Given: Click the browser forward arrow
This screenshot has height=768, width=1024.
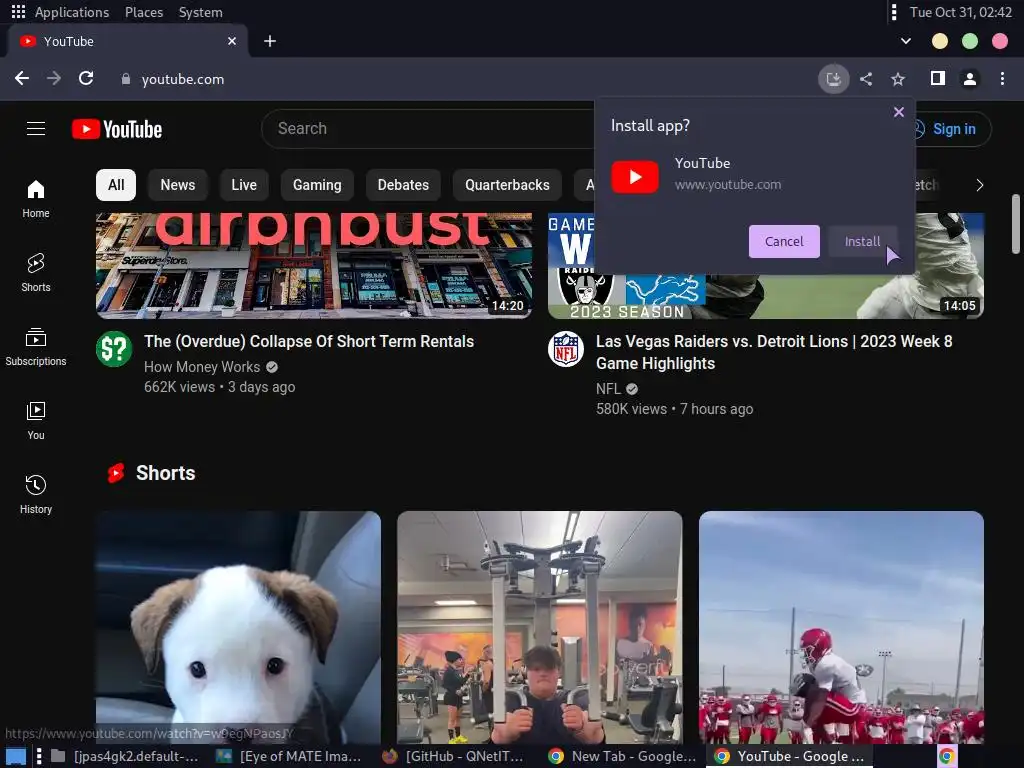Looking at the screenshot, I should tap(54, 79).
